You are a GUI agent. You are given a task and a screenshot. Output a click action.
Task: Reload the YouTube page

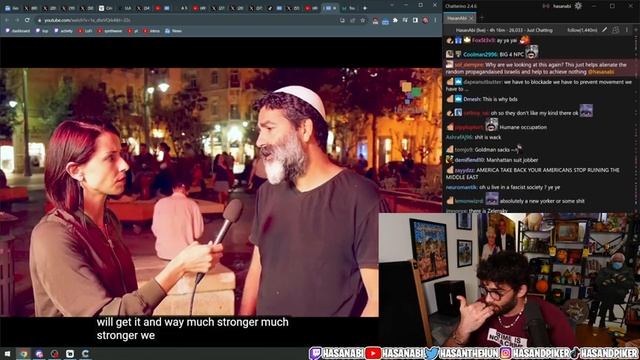click(x=27, y=20)
